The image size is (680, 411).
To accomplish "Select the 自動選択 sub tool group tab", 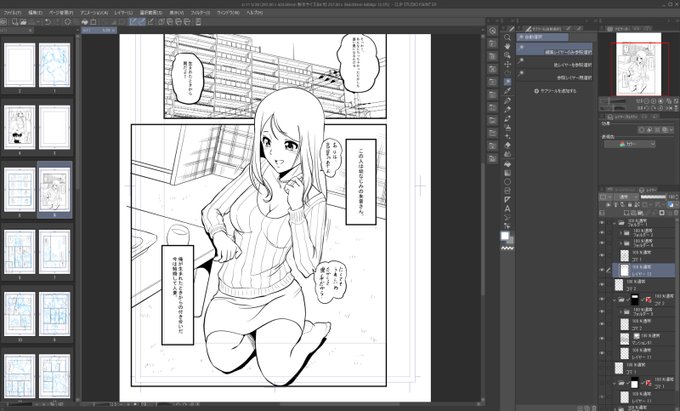I will coord(542,37).
